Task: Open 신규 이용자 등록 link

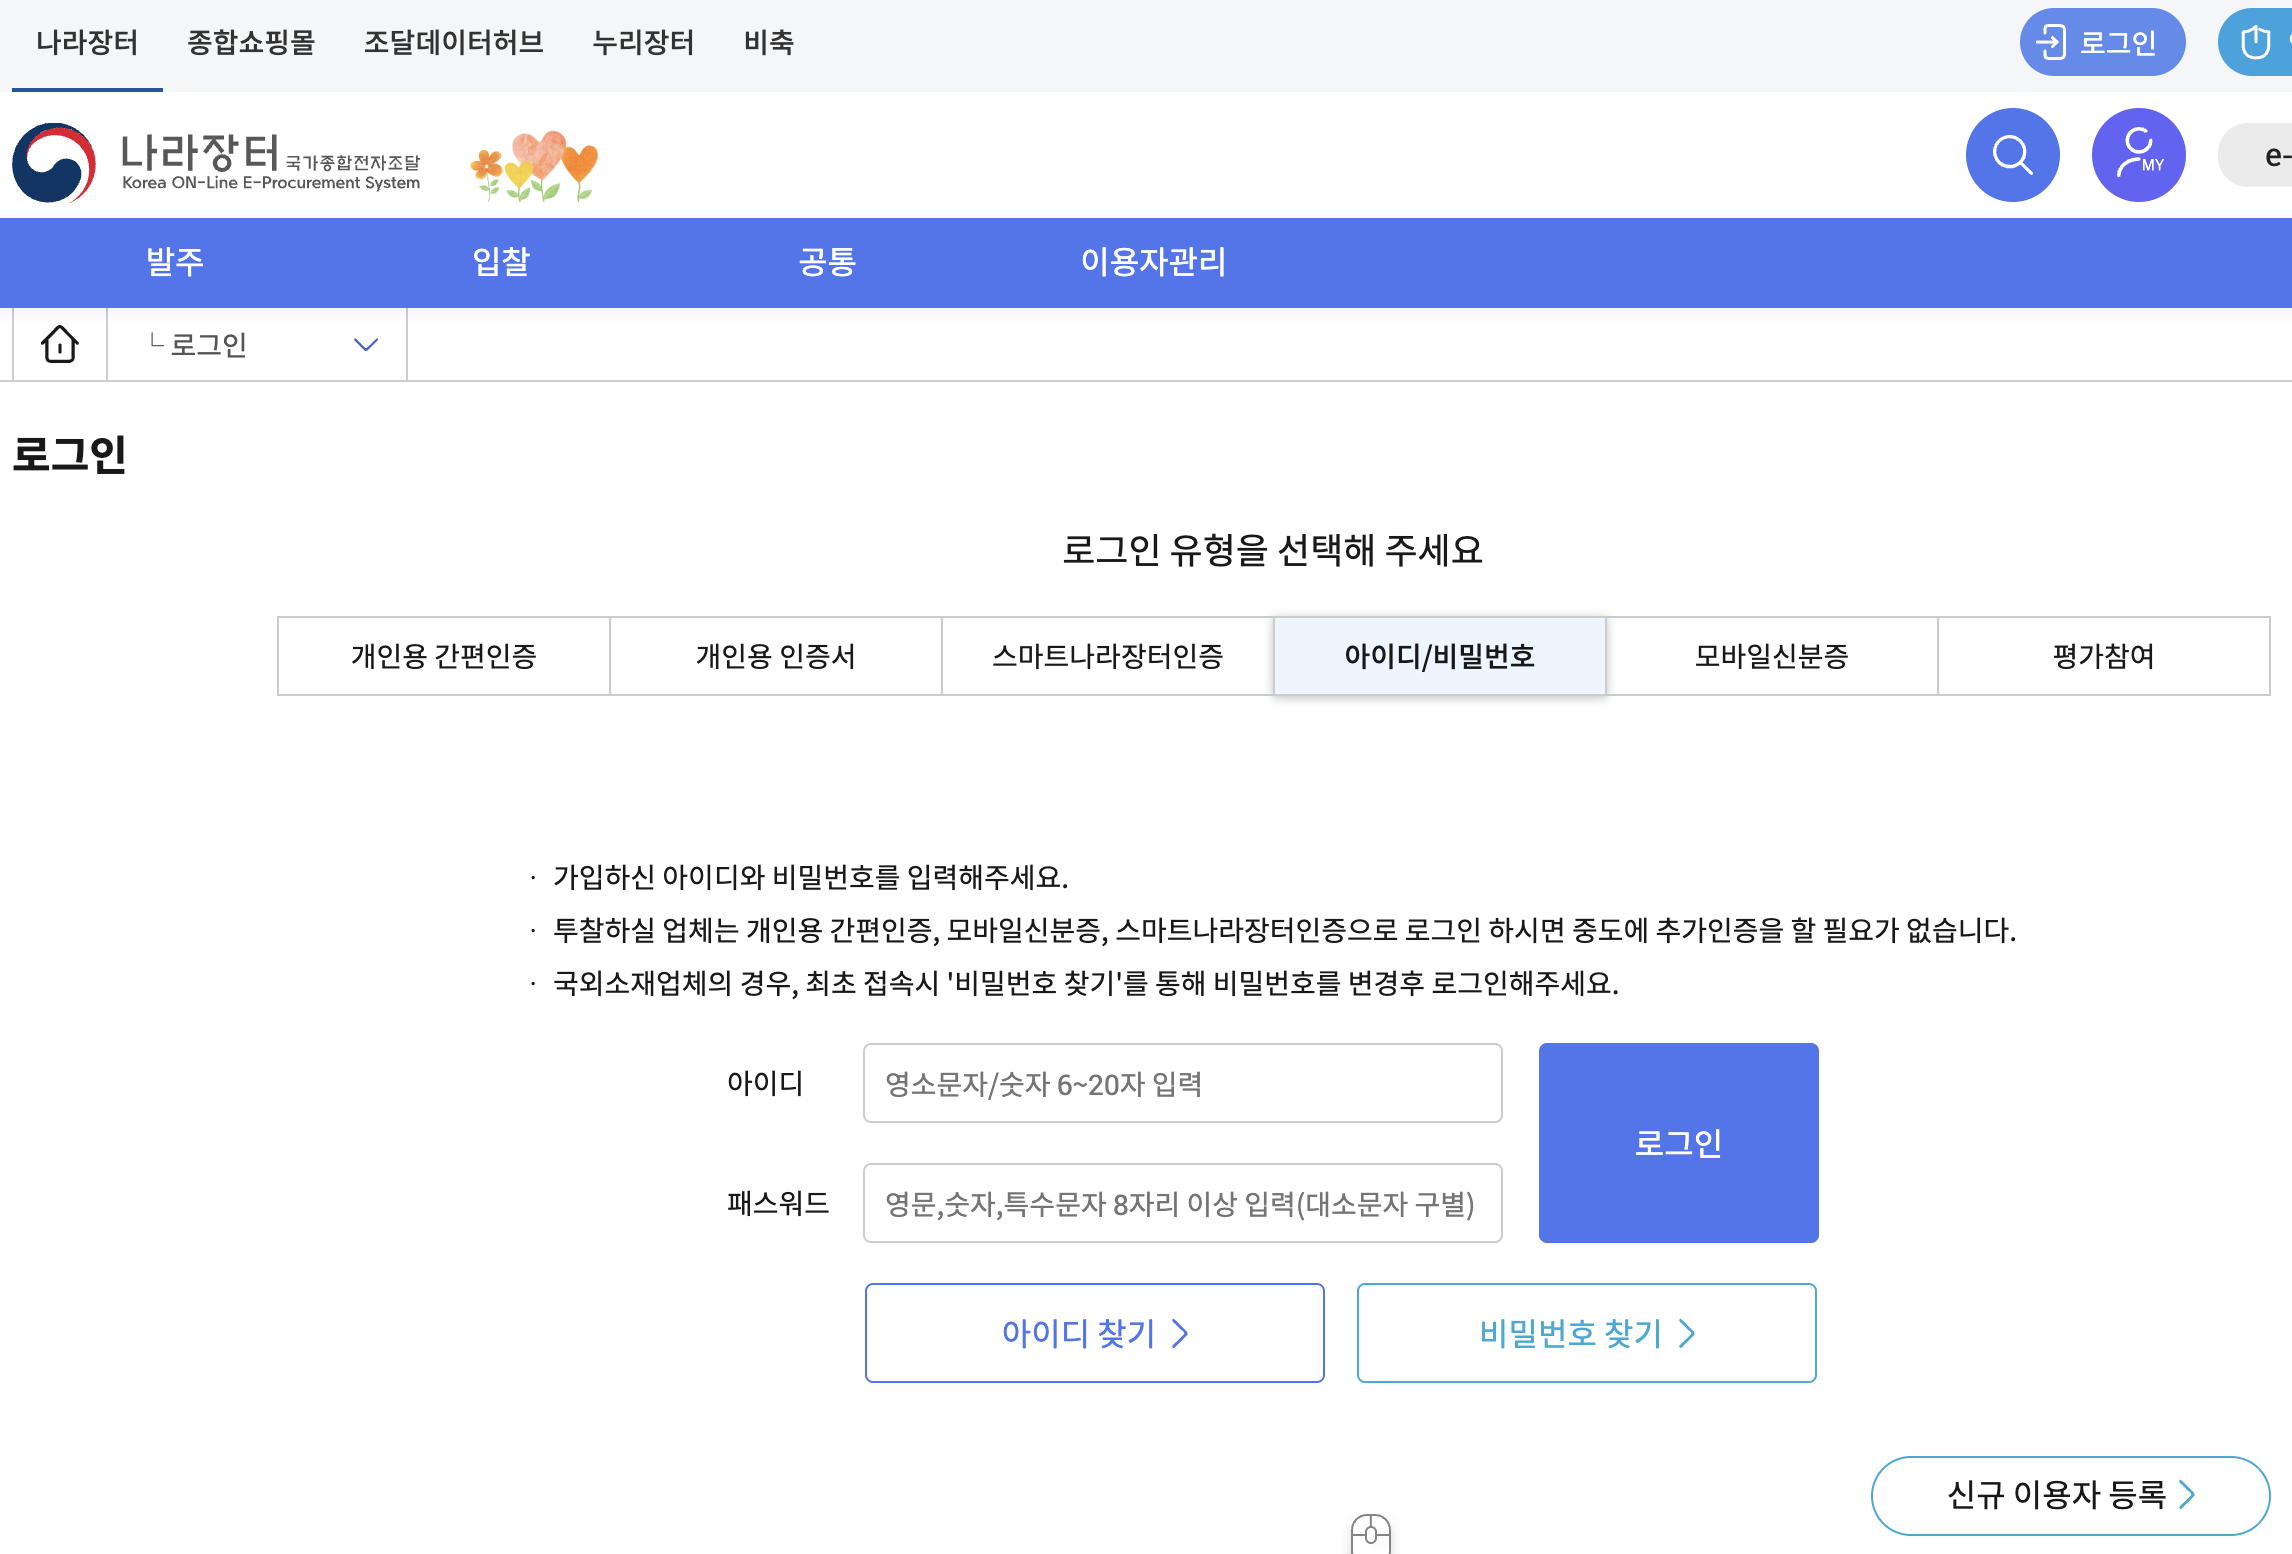Action: [2069, 1495]
